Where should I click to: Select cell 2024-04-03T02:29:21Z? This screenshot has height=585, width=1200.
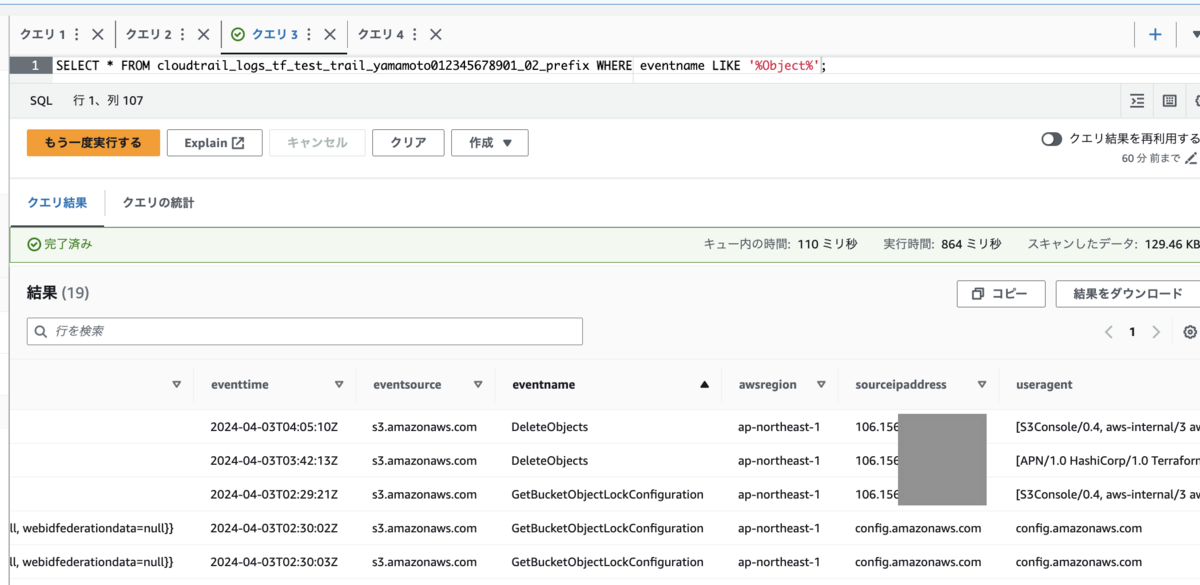274,495
